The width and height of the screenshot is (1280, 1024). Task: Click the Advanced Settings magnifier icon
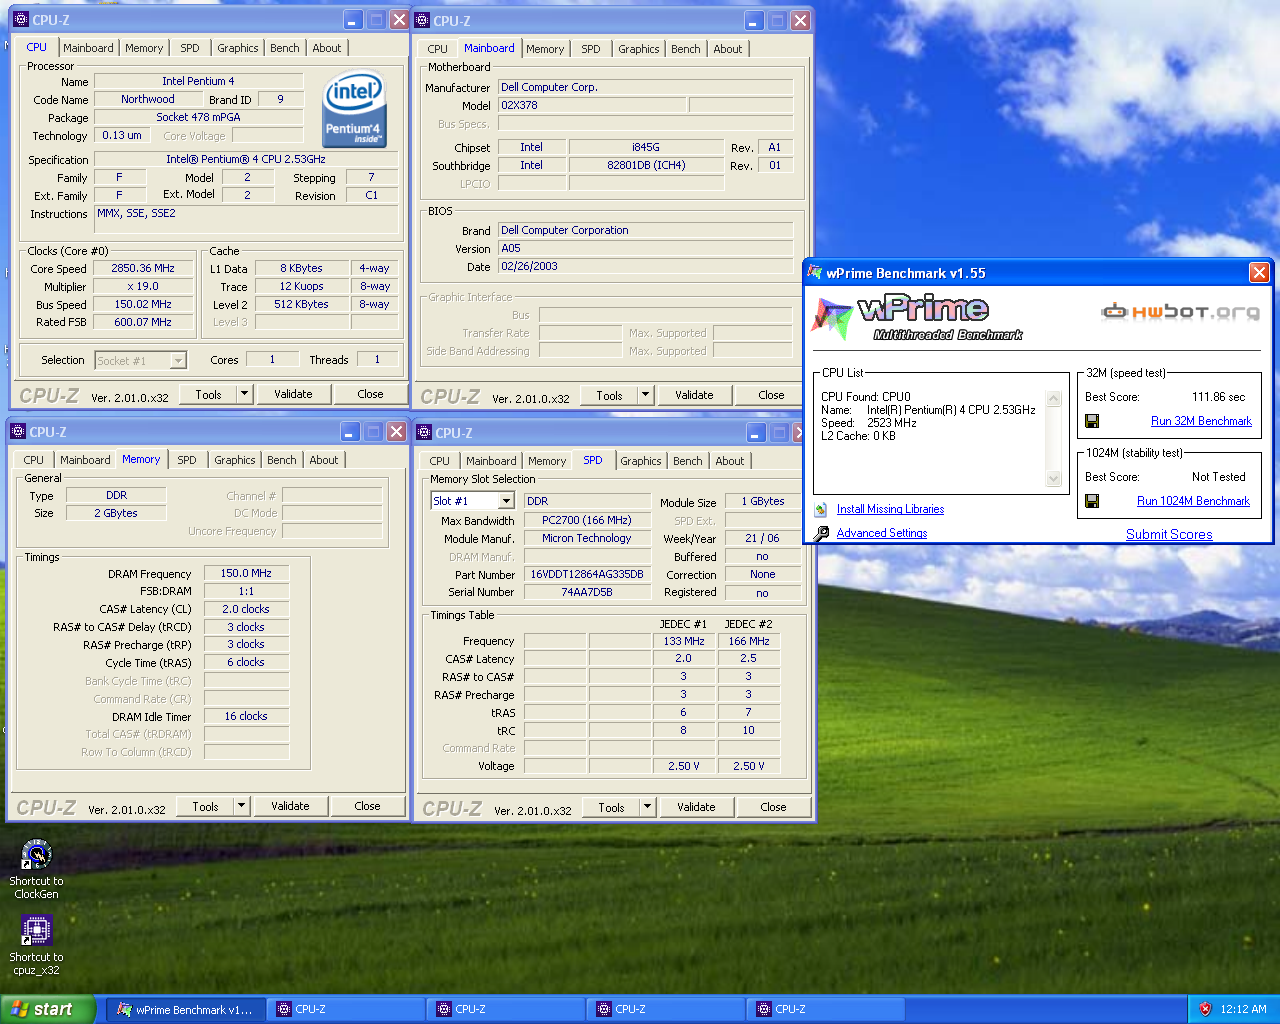click(821, 533)
